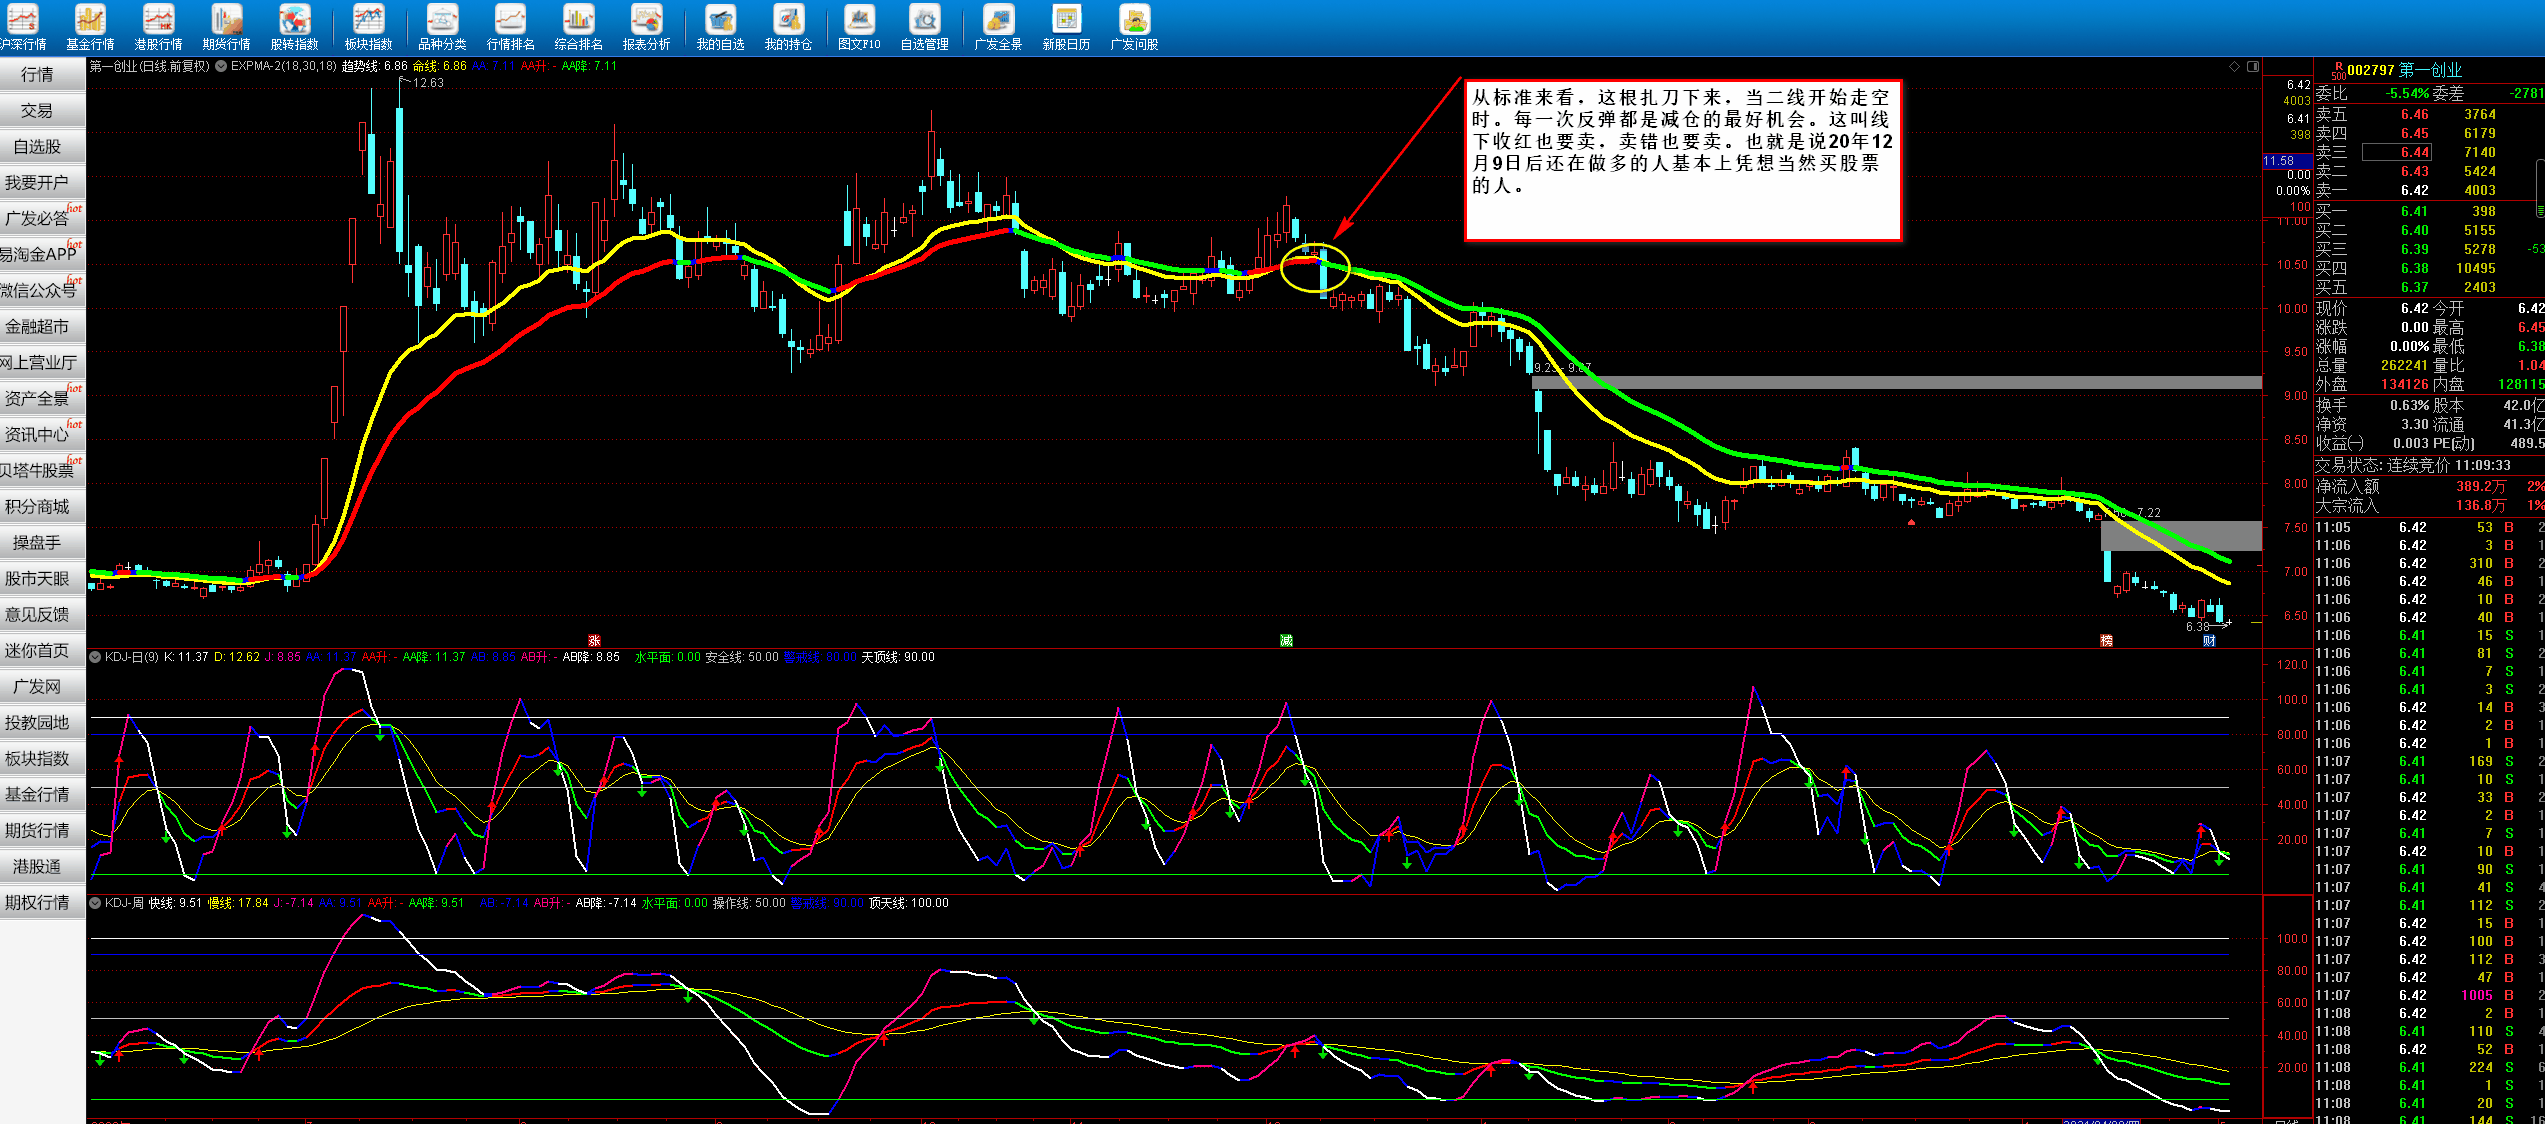Open sidebar 期货行情 entry

pyautogui.click(x=42, y=831)
